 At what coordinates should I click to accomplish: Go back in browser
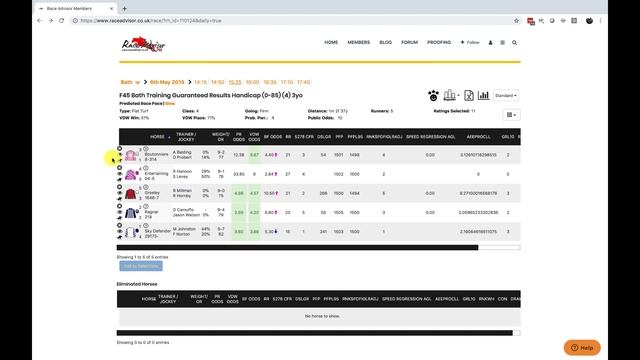[40, 20]
